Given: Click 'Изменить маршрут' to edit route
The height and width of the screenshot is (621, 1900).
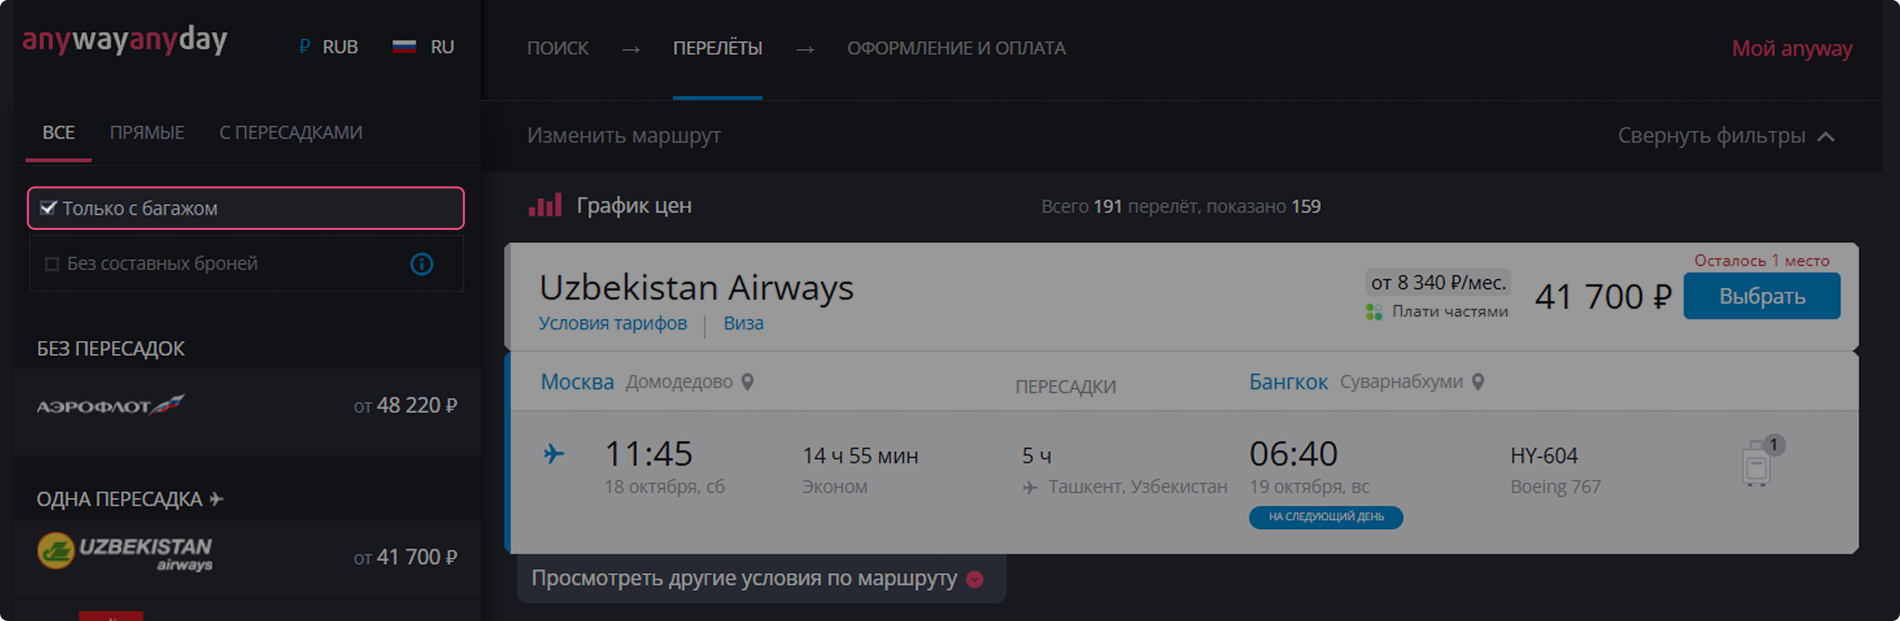Looking at the screenshot, I should [623, 136].
